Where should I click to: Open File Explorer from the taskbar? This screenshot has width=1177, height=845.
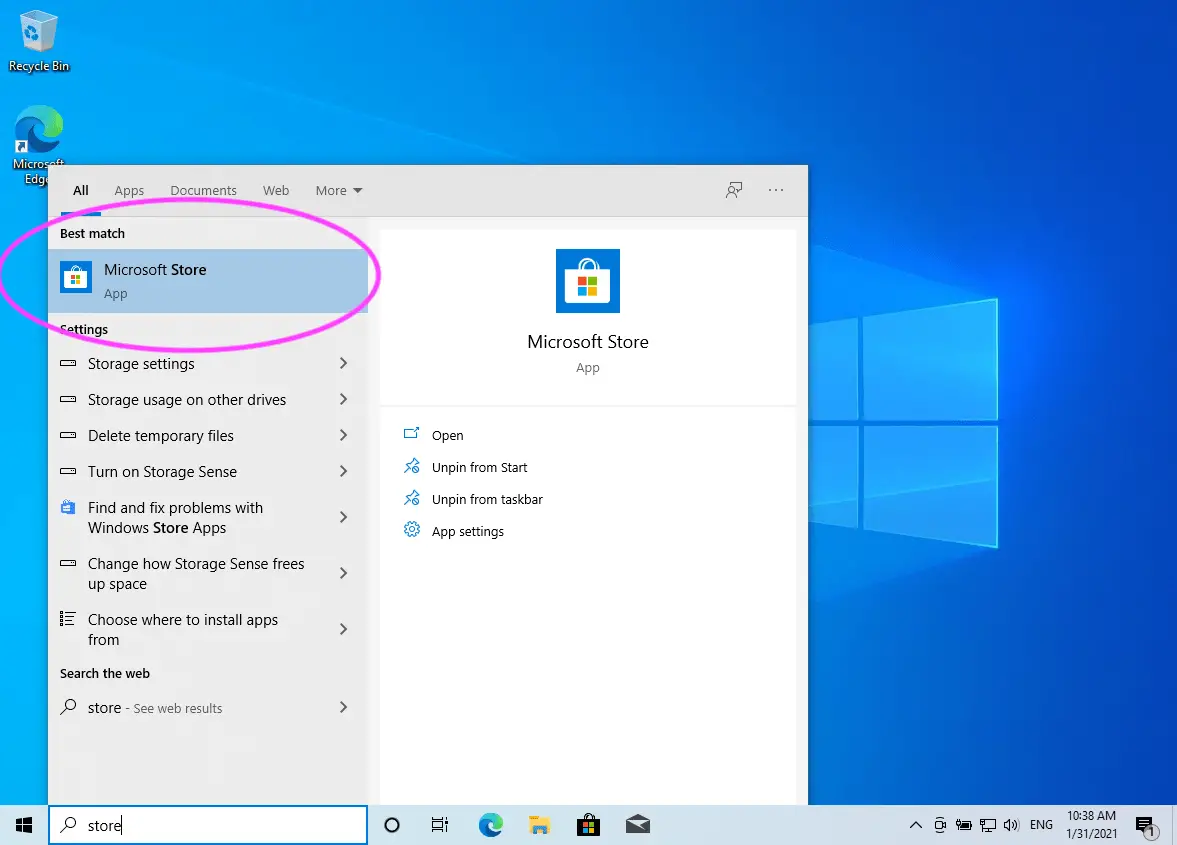tap(539, 825)
